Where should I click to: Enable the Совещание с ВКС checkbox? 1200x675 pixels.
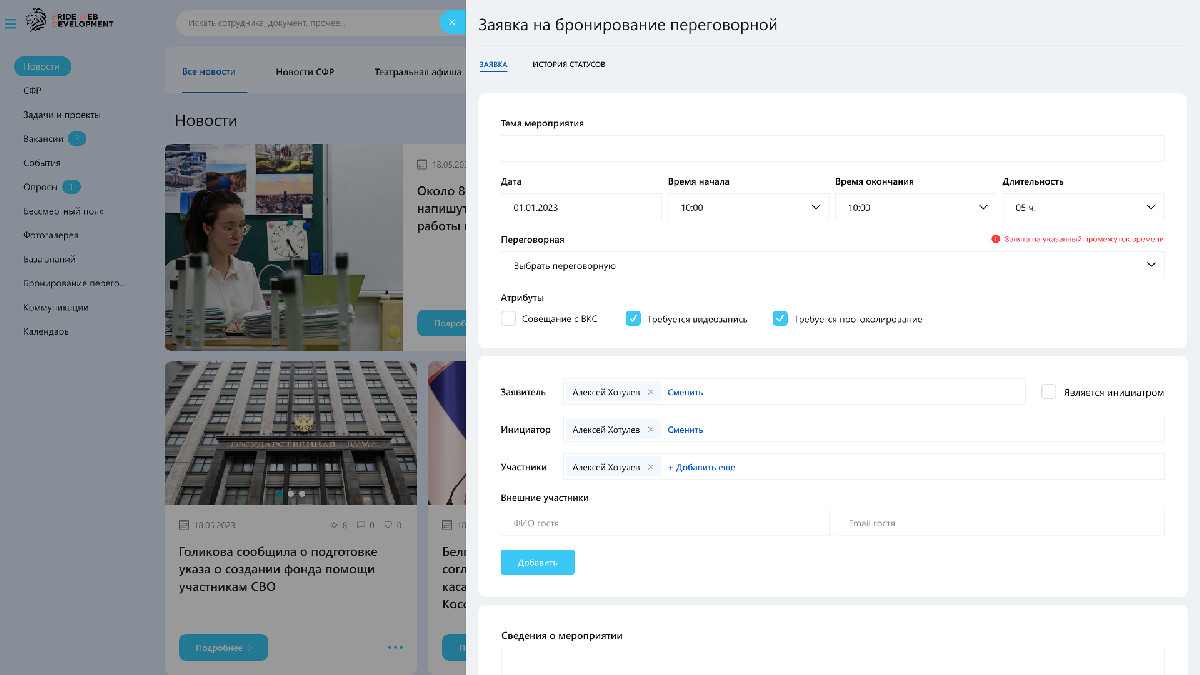pyautogui.click(x=508, y=319)
